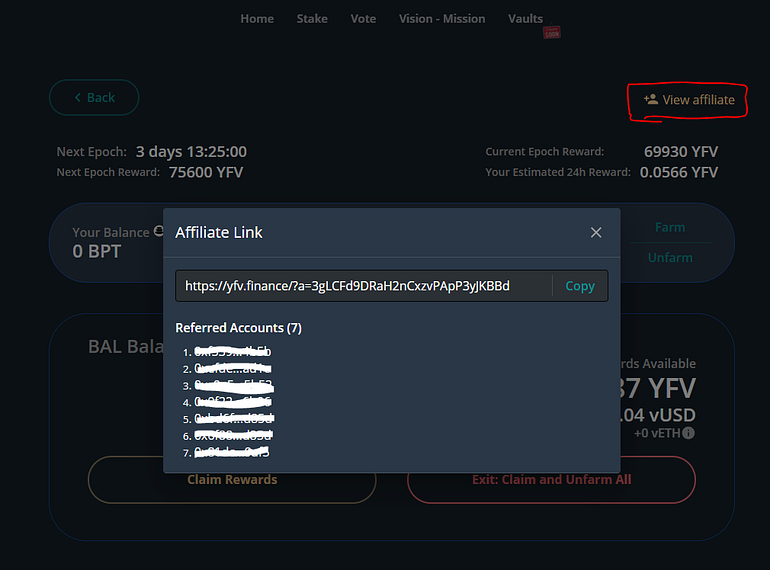Open Vision - Mission page
This screenshot has height=570, width=770.
(x=442, y=19)
